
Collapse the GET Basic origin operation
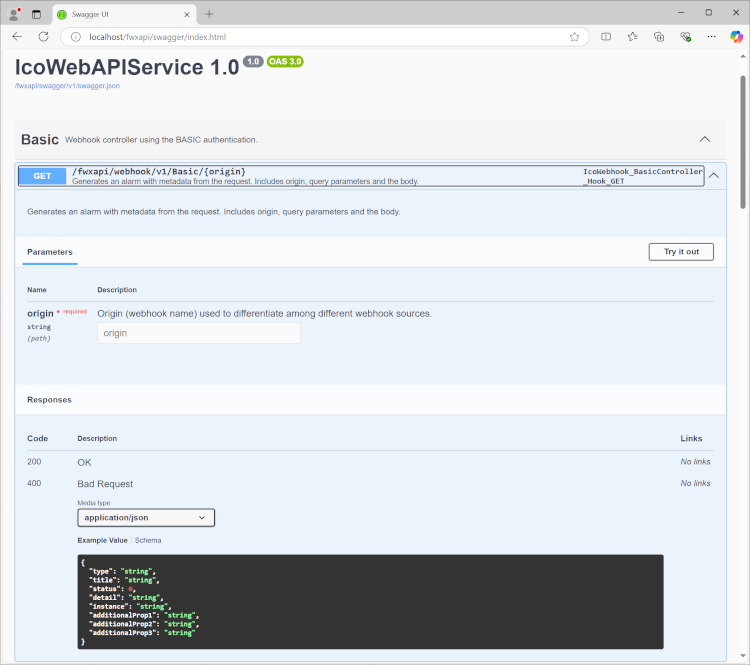(714, 176)
